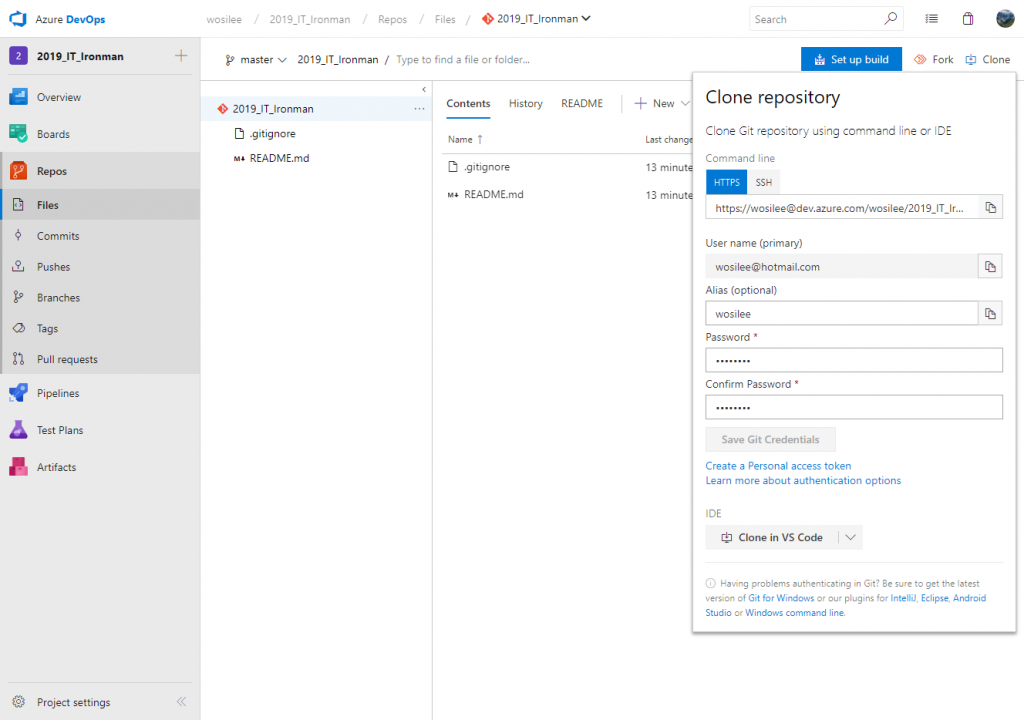1024x720 pixels.
Task: Collapse the left navigation sidebar
Action: tap(182, 702)
